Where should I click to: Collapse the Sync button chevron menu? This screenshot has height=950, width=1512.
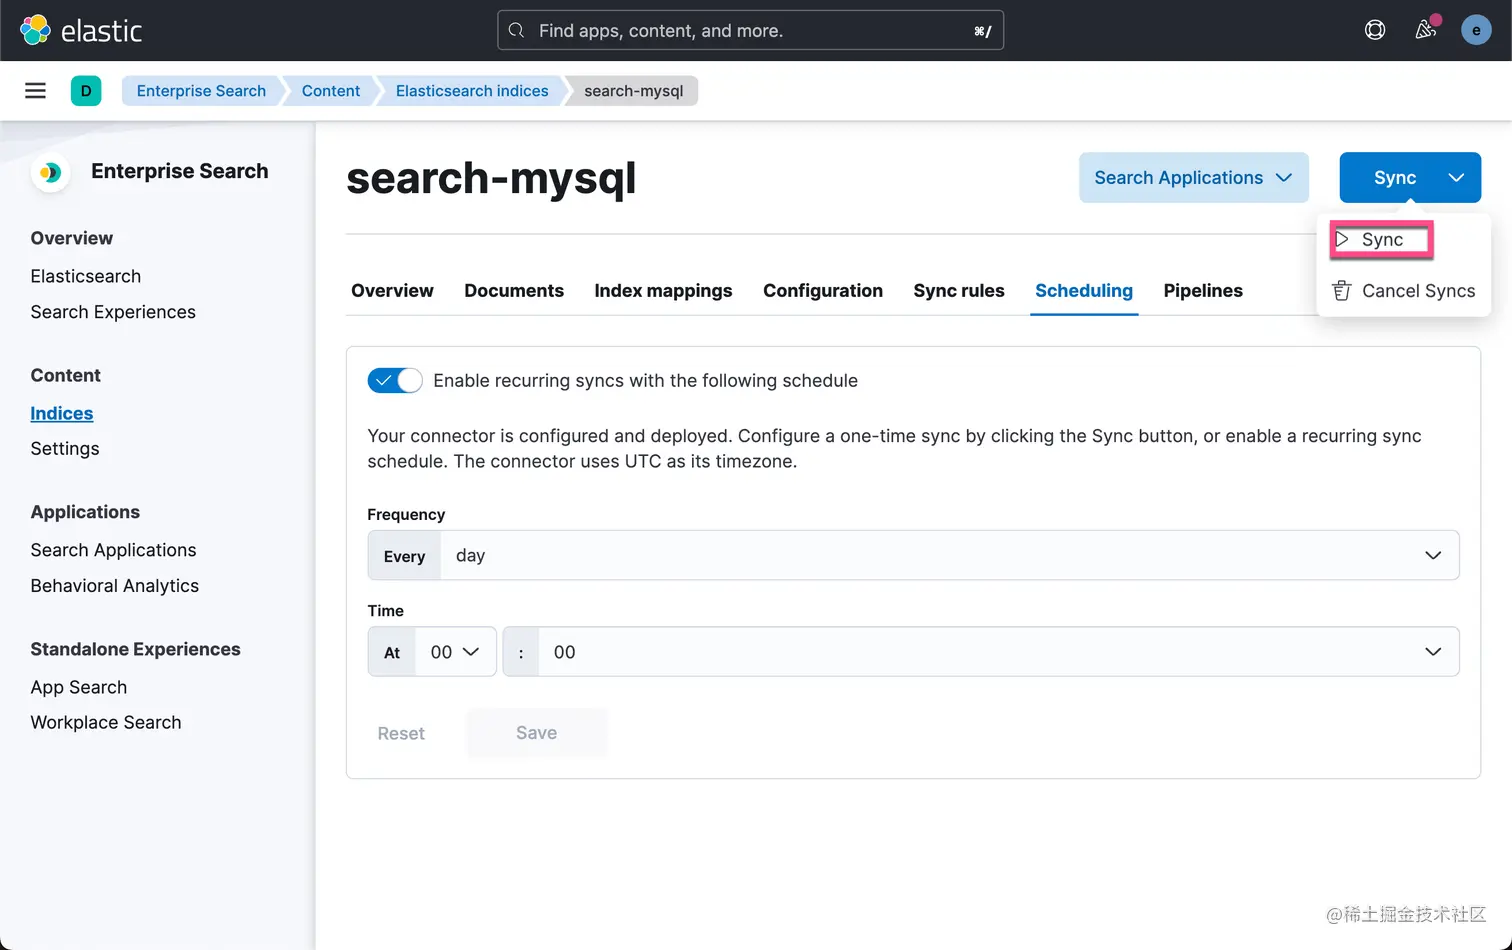click(1456, 178)
